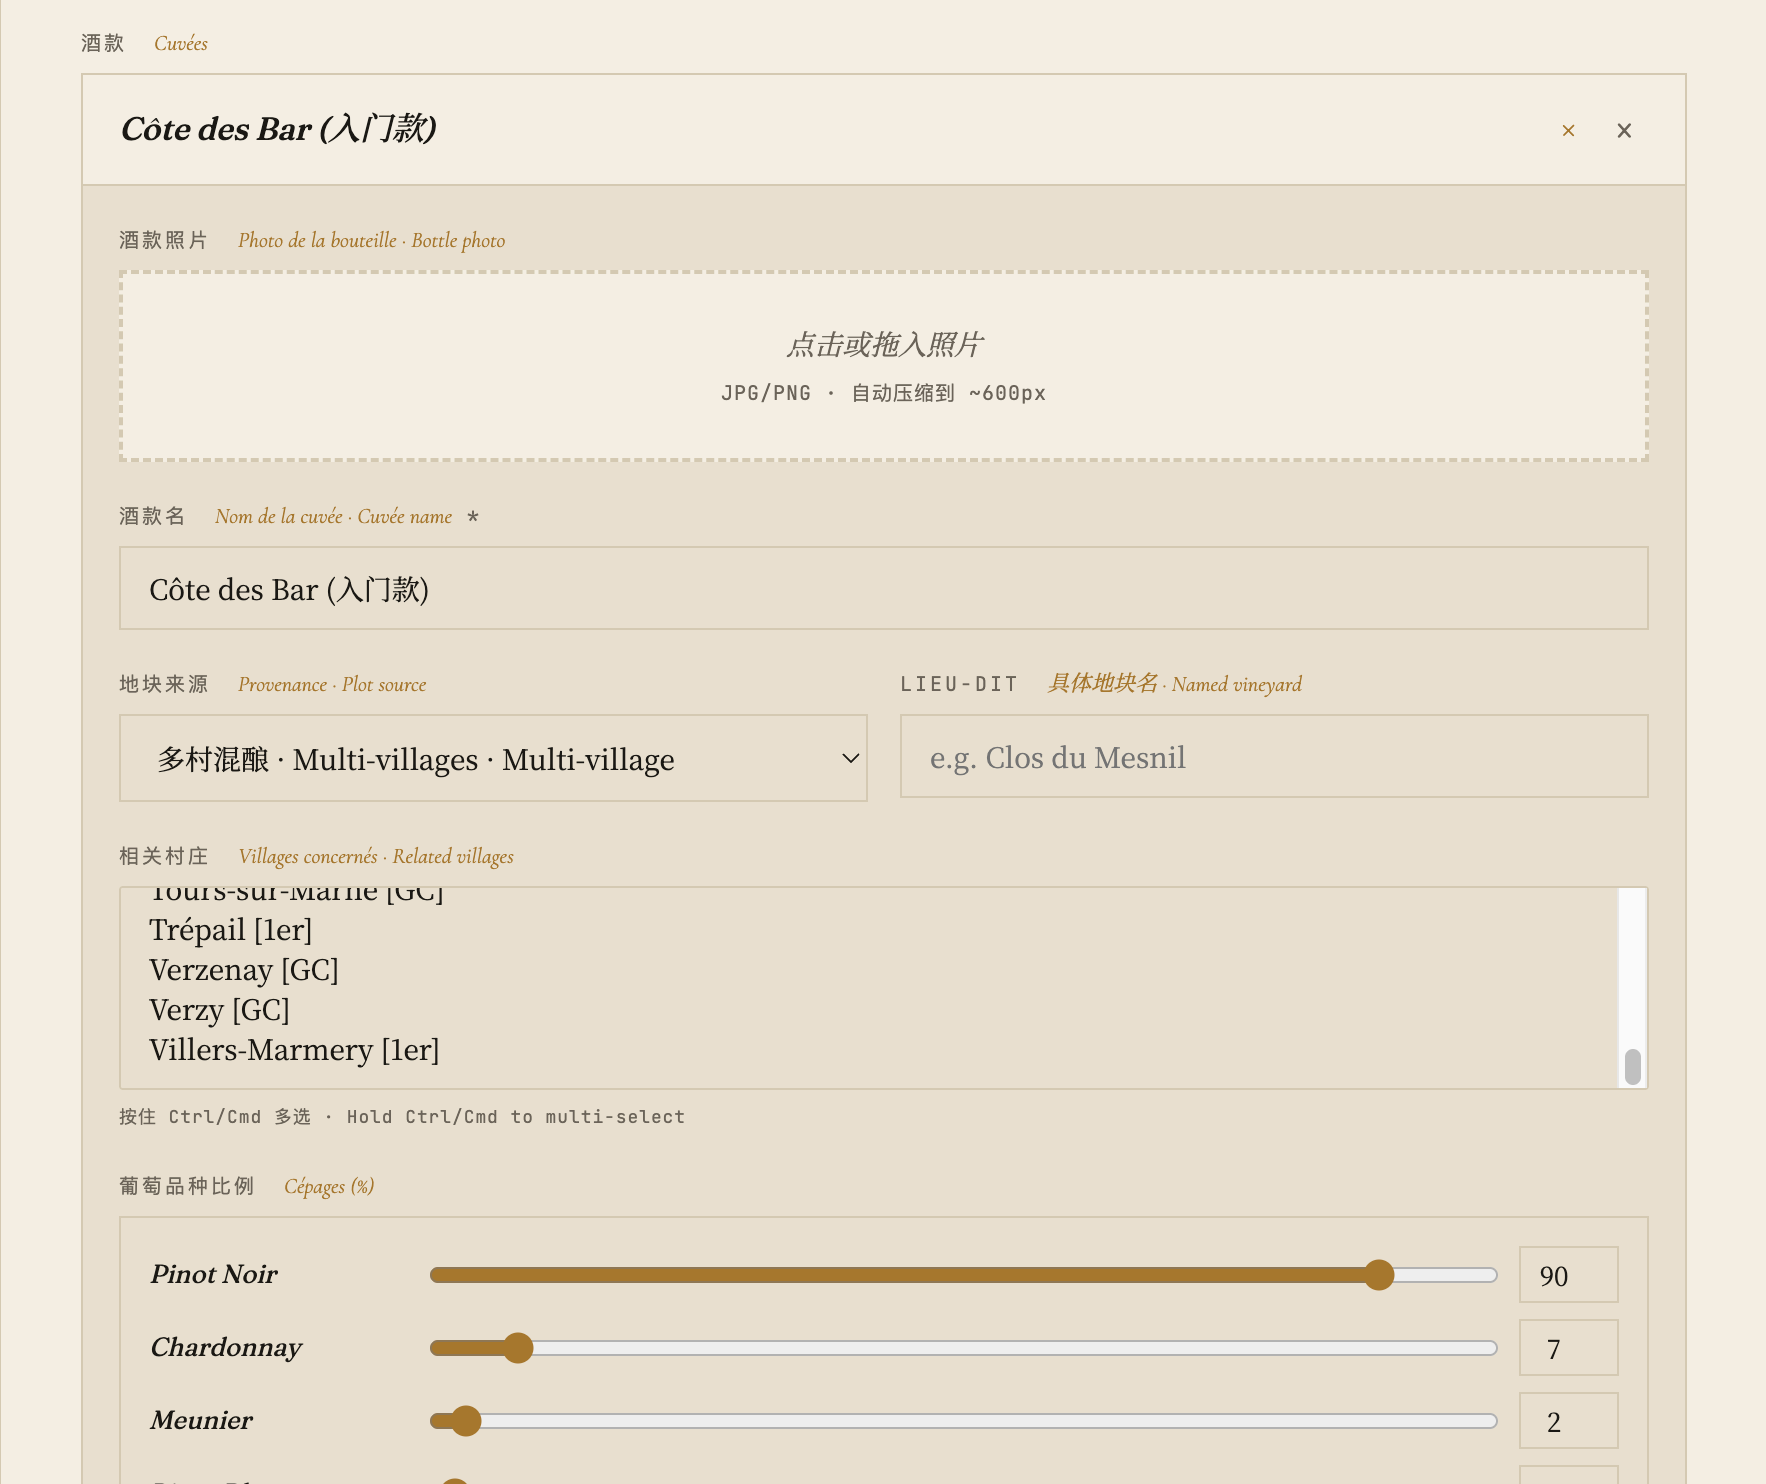Viewport: 1766px width, 1484px height.
Task: Pick Villers-Marmery [1er] village option
Action: (x=294, y=1051)
